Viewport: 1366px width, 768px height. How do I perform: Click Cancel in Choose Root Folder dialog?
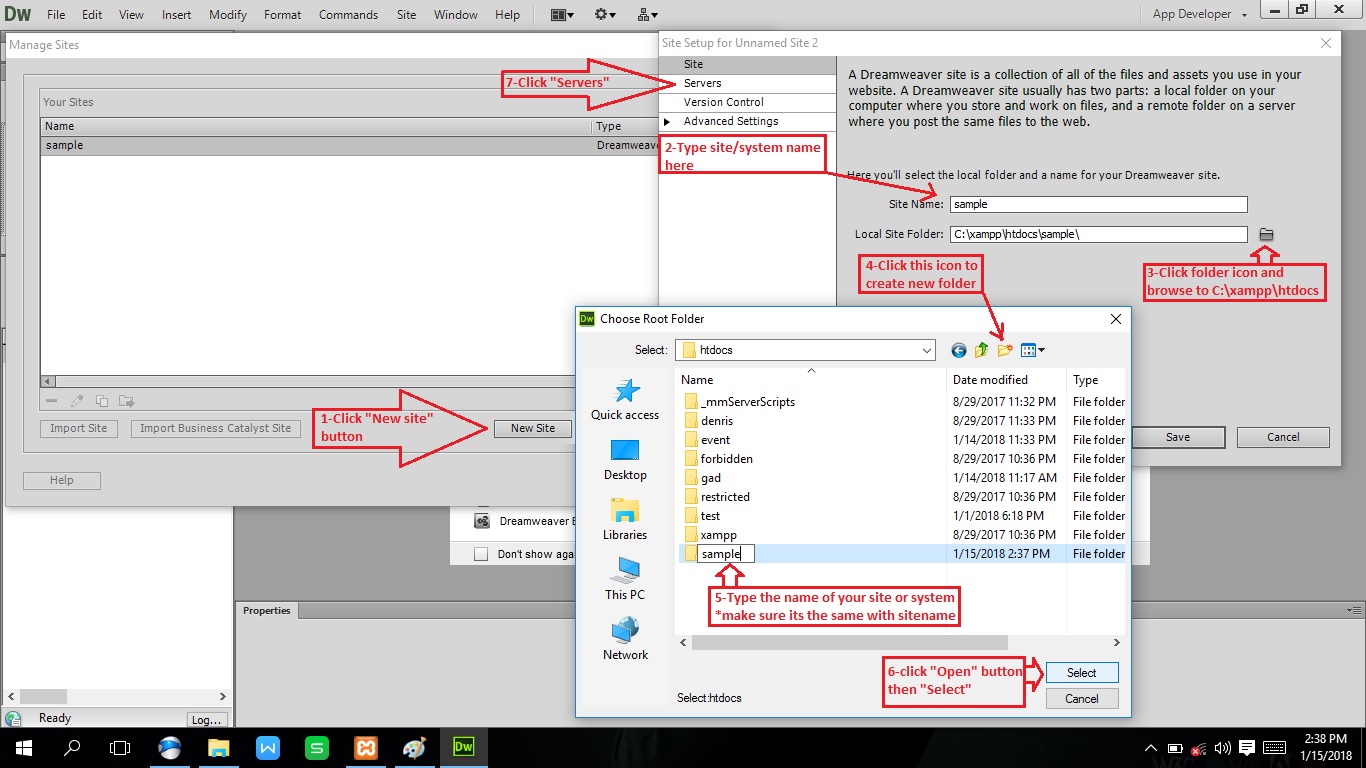(1082, 699)
